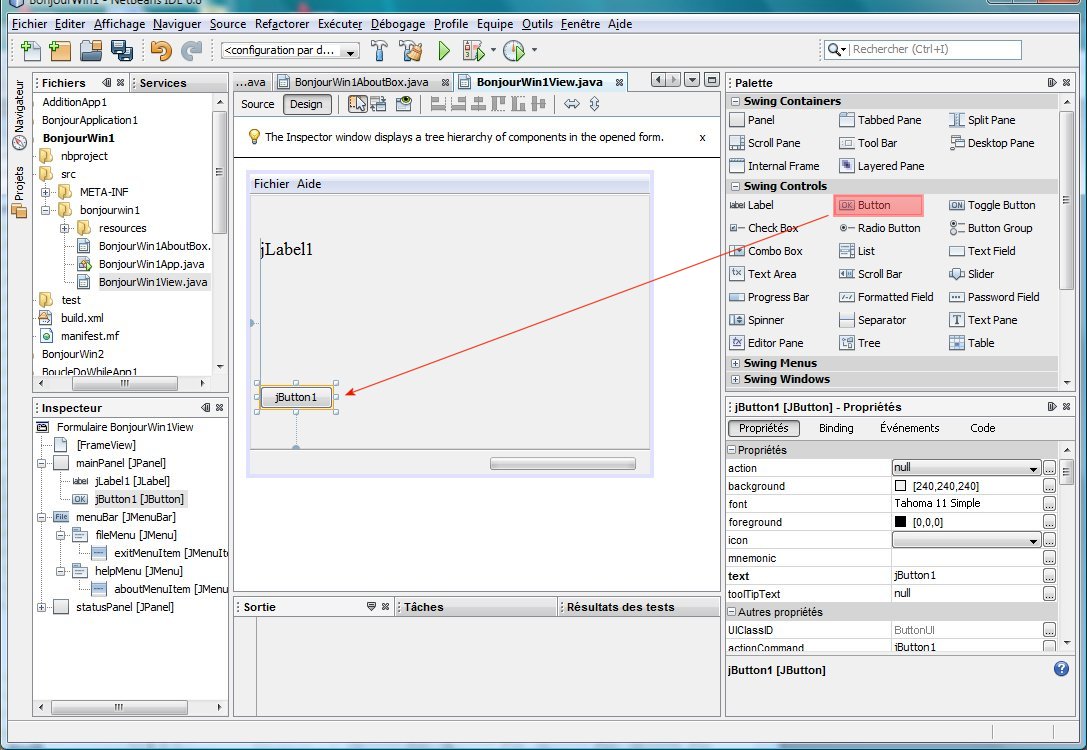The image size is (1087, 750).
Task: Switch to the Événements properties tab
Action: click(910, 428)
